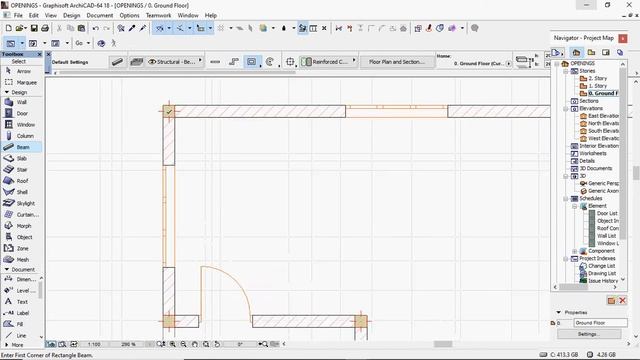Screen dimensions: 640x360
Task: Open the 2. Story floor plan
Action: point(598,78)
